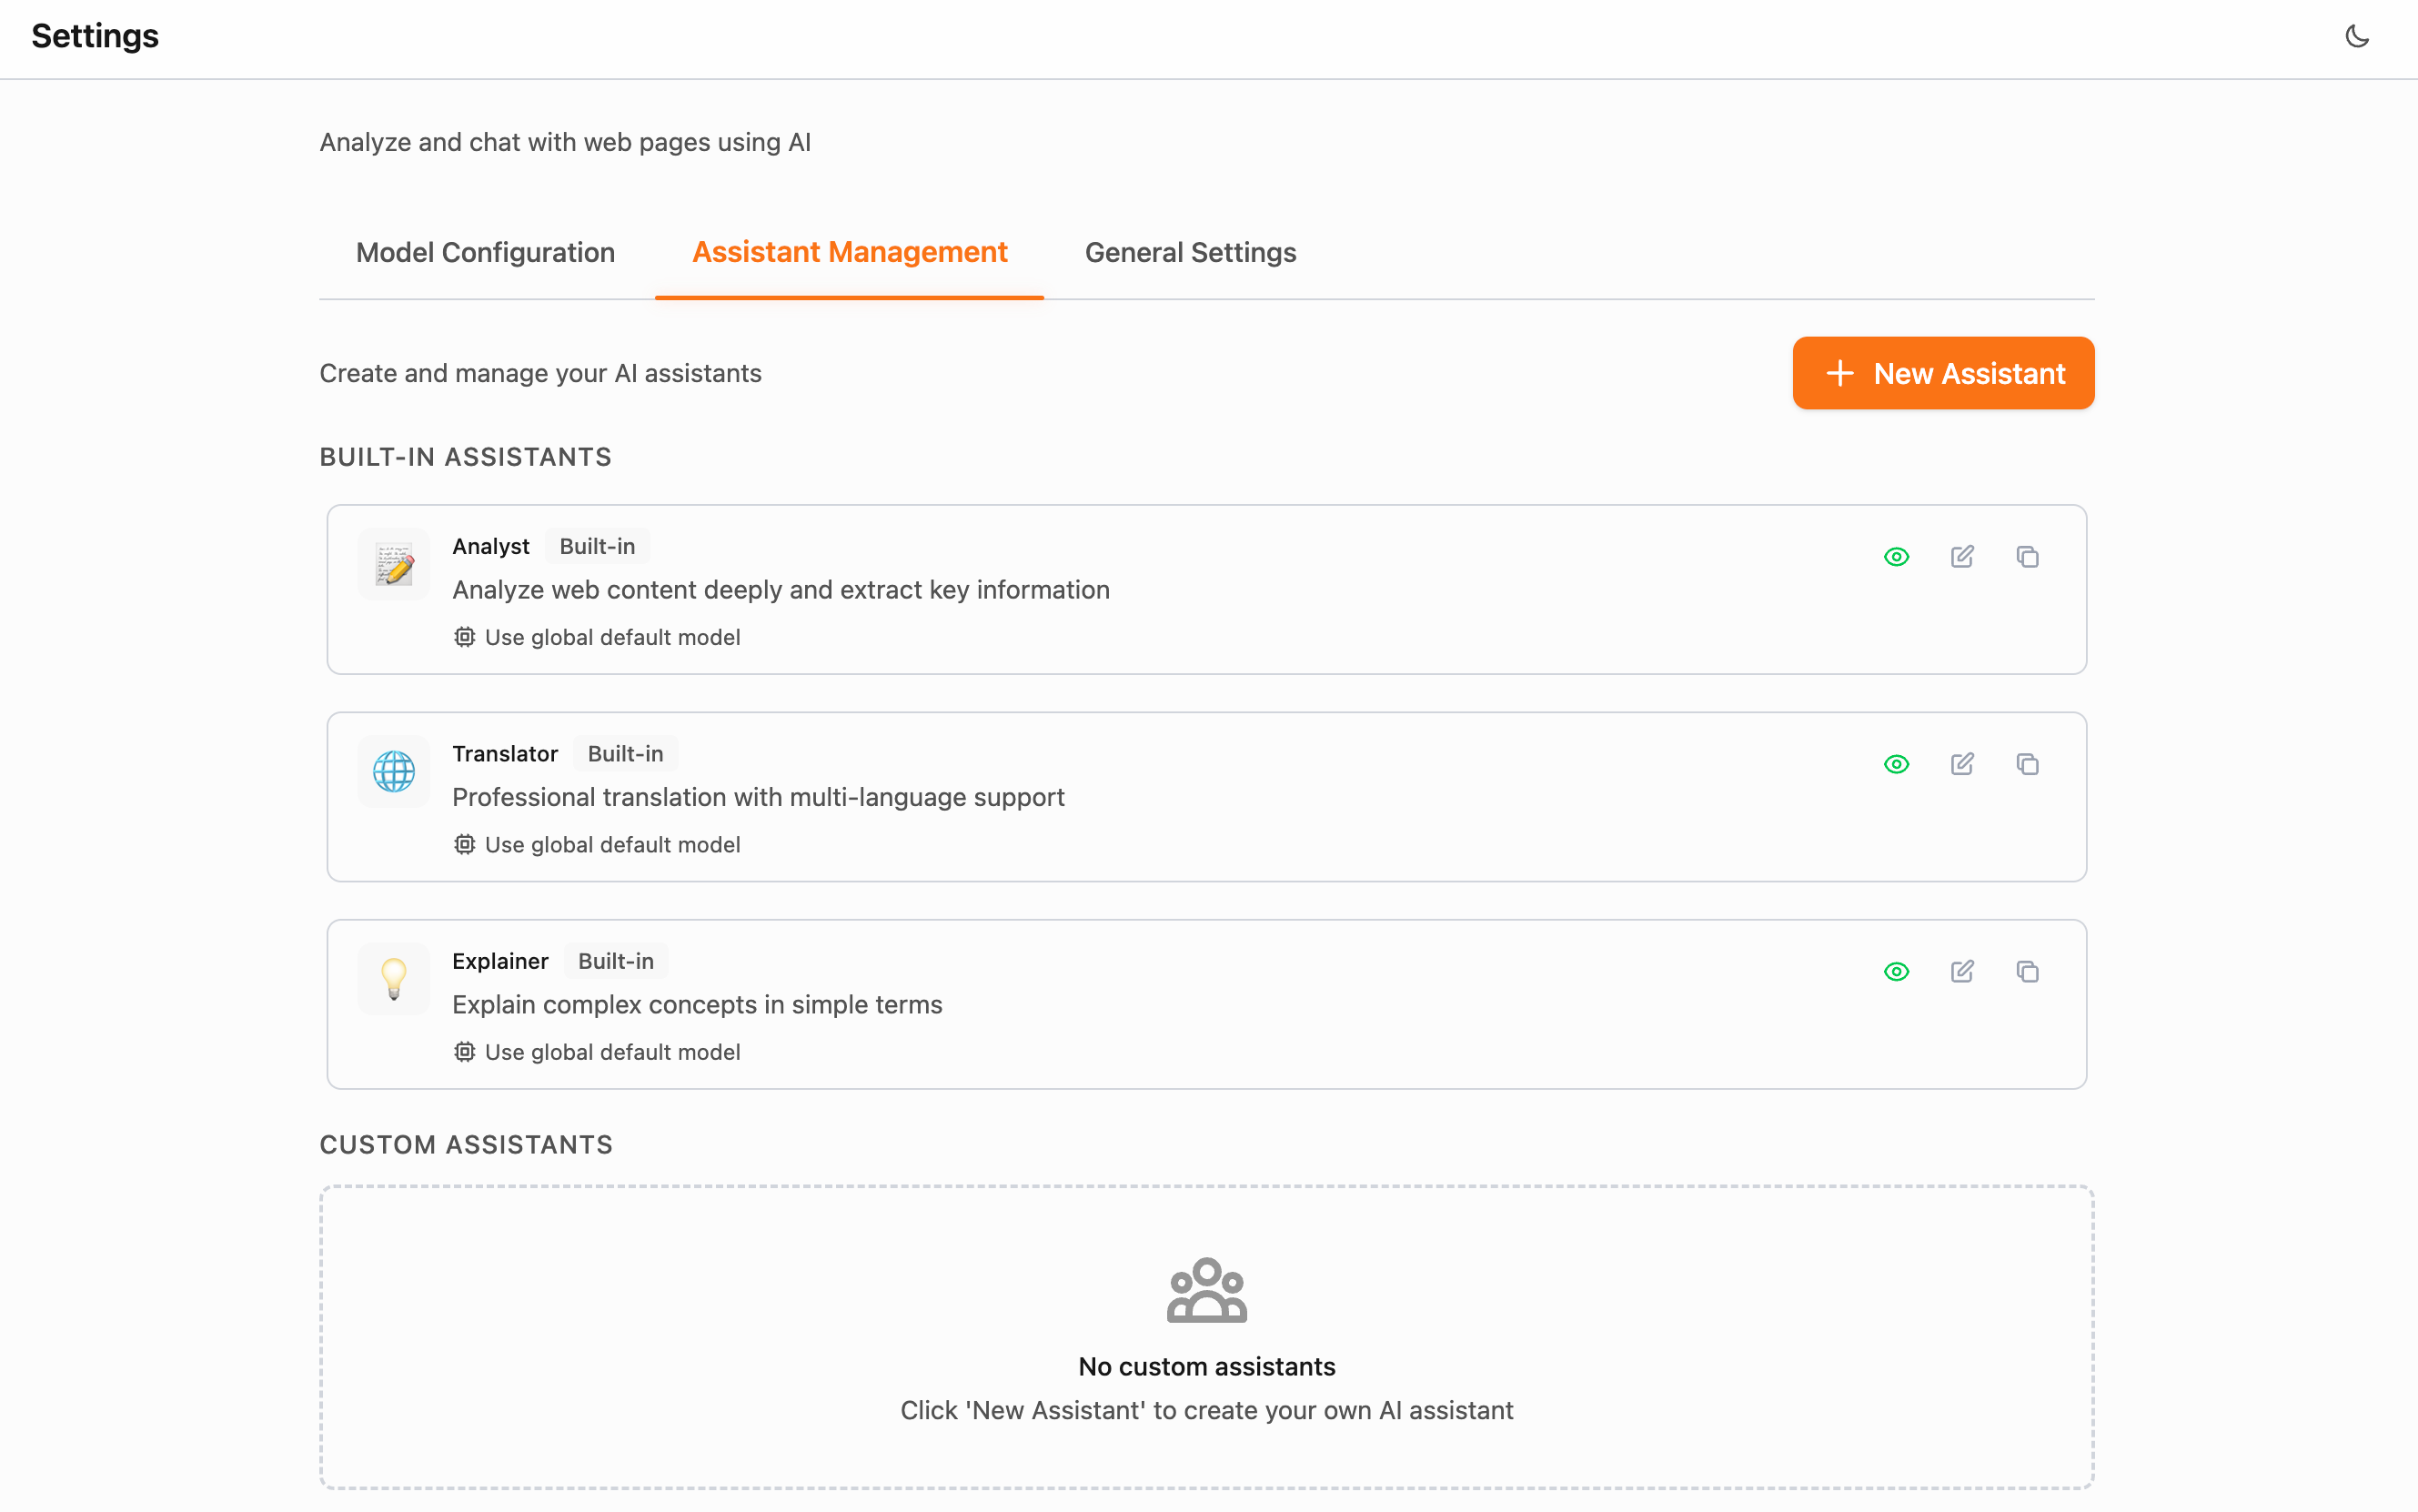Image resolution: width=2418 pixels, height=1512 pixels.
Task: Click the Translator globe icon
Action: point(394,771)
